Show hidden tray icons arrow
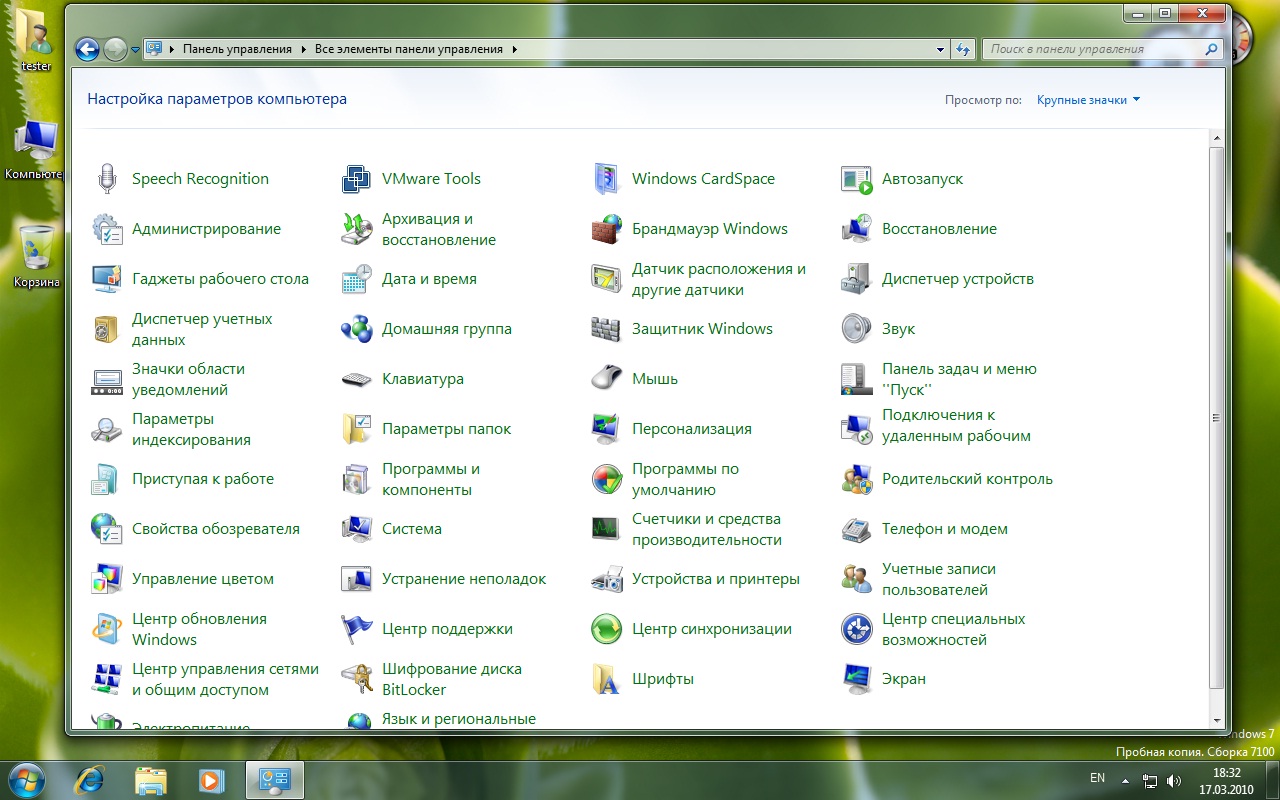 (x=1125, y=780)
